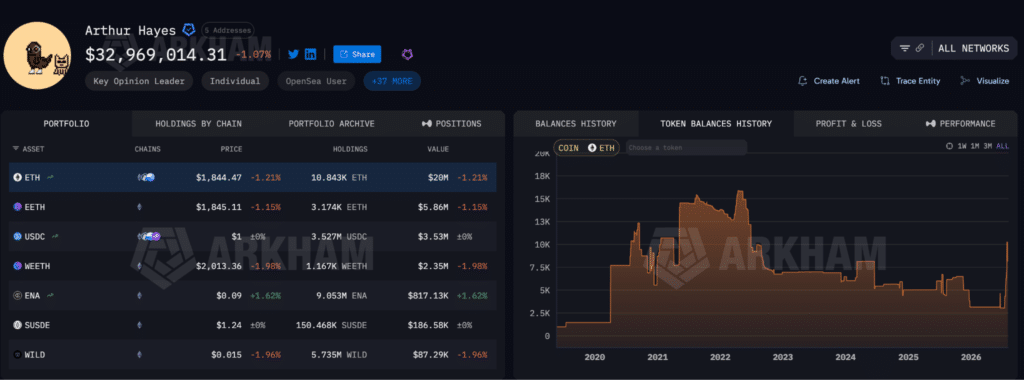Expand the +37 MORE tags
The height and width of the screenshot is (380, 1024).
pyautogui.click(x=392, y=81)
